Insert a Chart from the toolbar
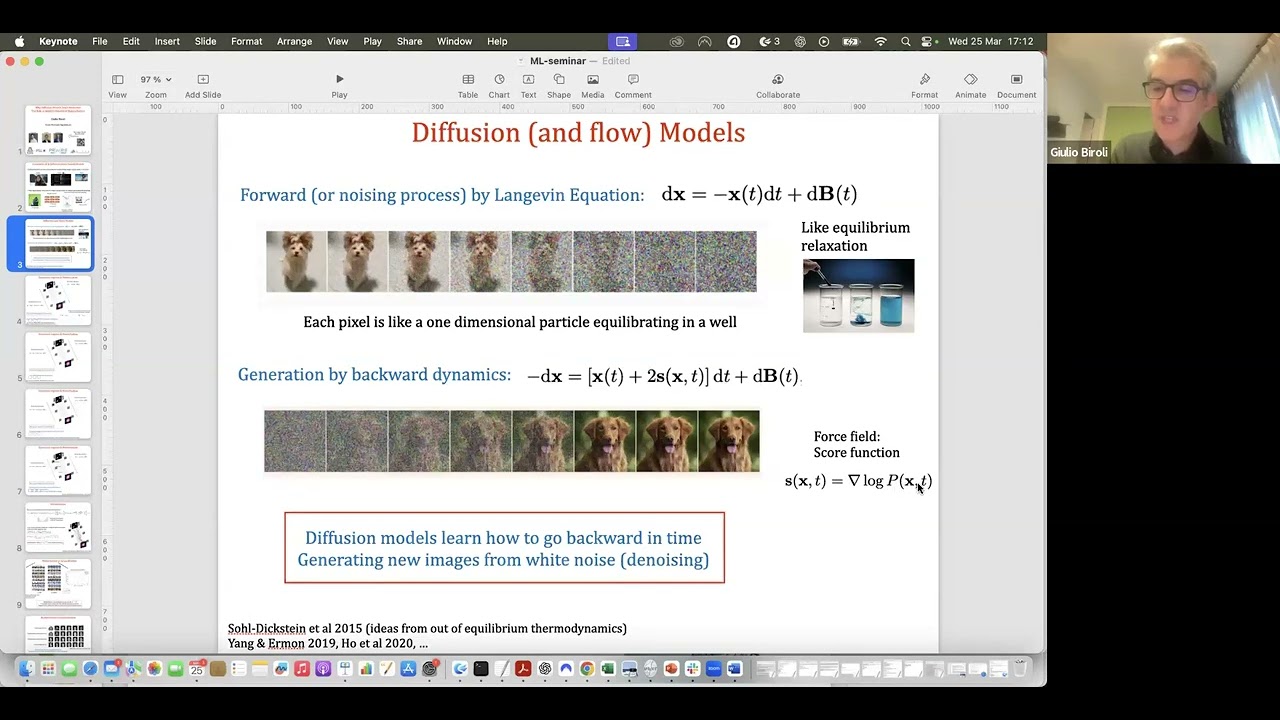The width and height of the screenshot is (1280, 720). tap(499, 80)
